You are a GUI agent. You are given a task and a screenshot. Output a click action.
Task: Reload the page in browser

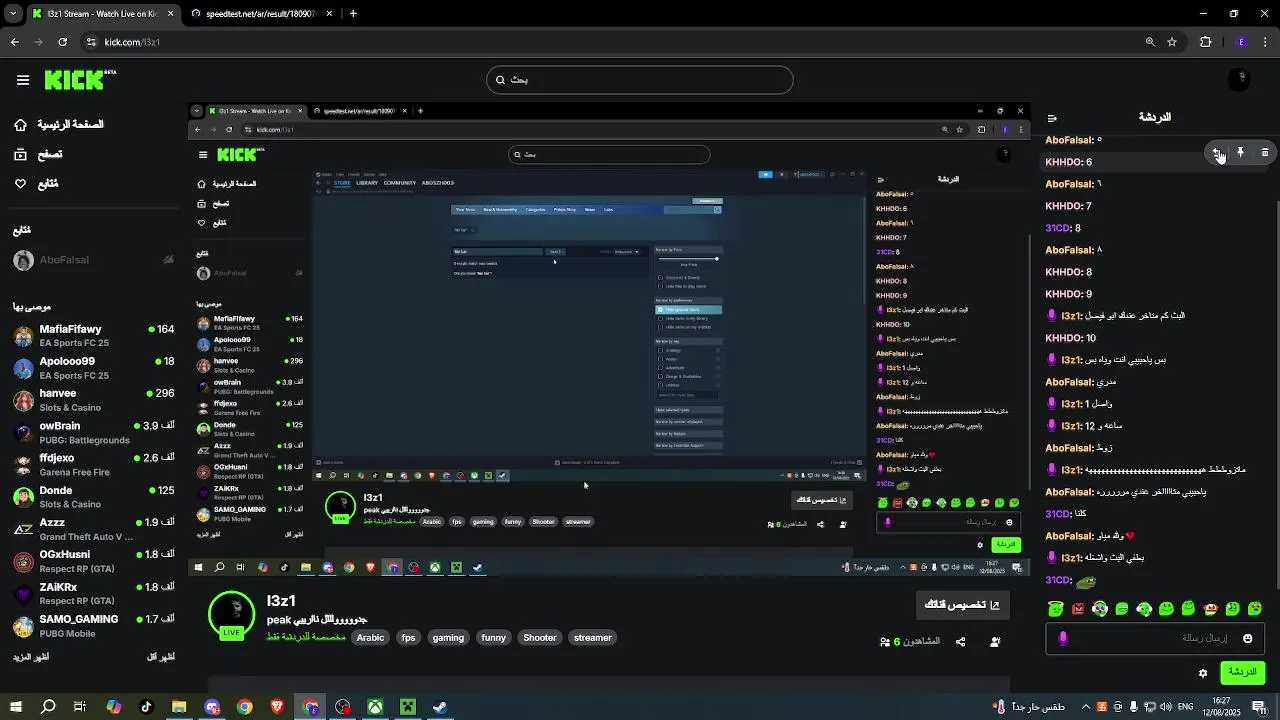63,42
